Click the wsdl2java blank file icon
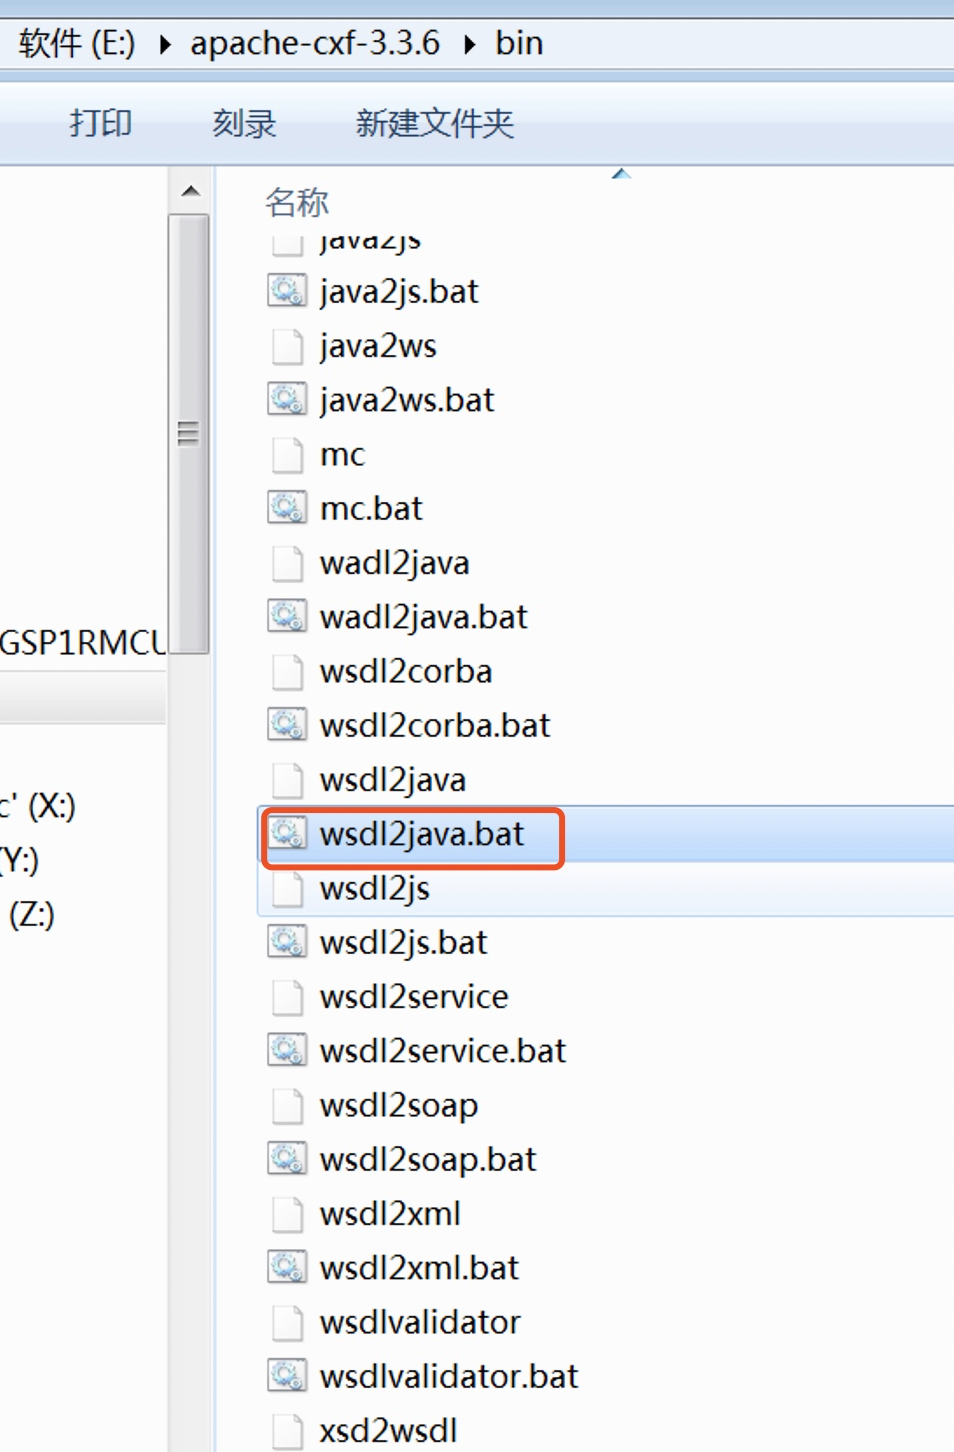Screen dimensions: 954x1452 coord(287,780)
